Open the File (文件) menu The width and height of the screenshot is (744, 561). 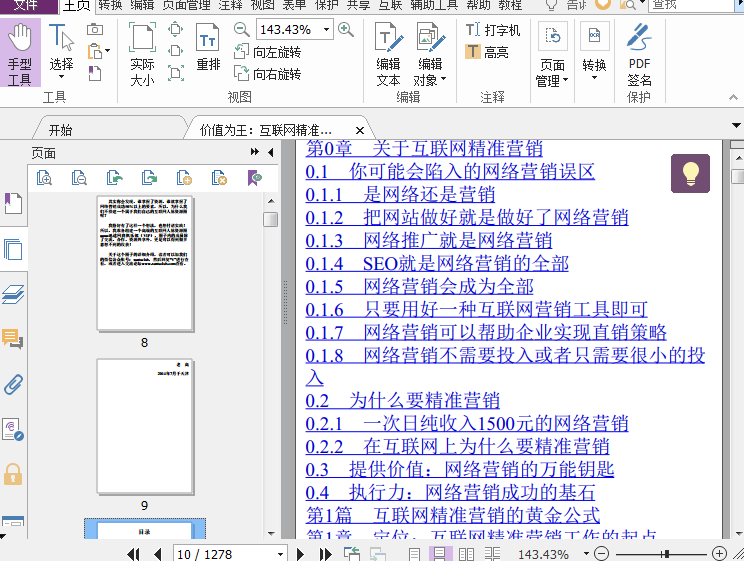pos(26,6)
